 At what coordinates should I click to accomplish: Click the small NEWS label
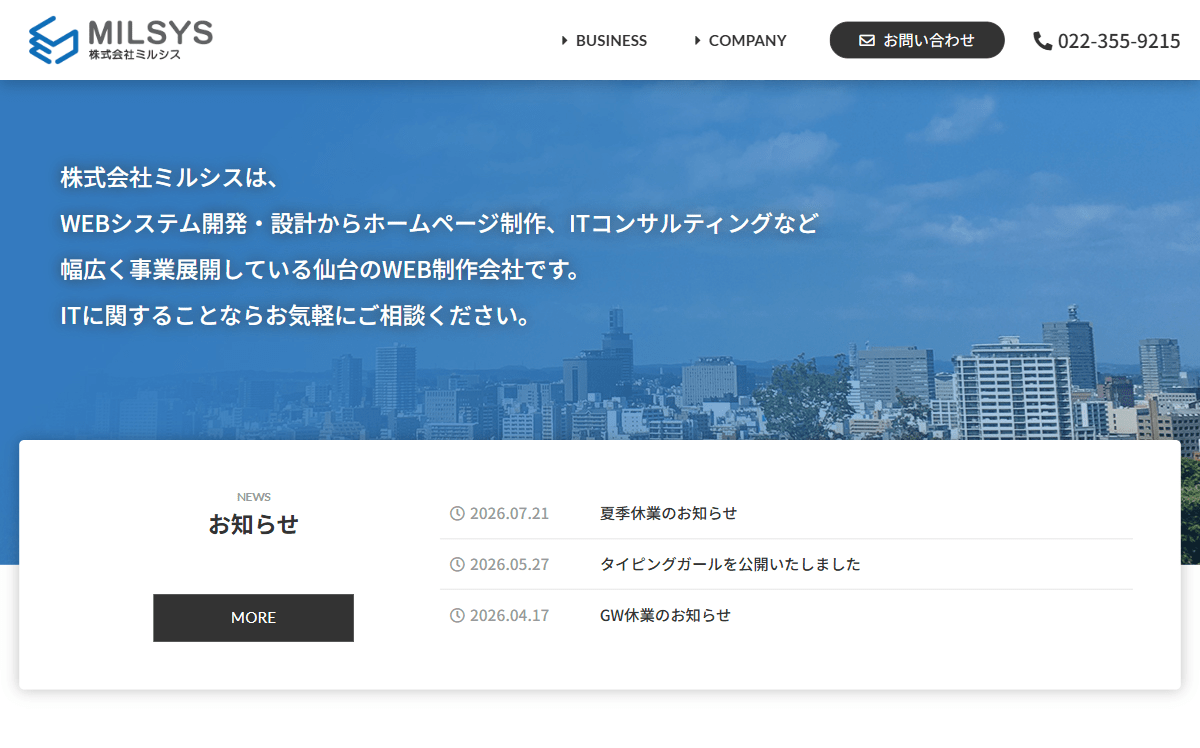254,497
